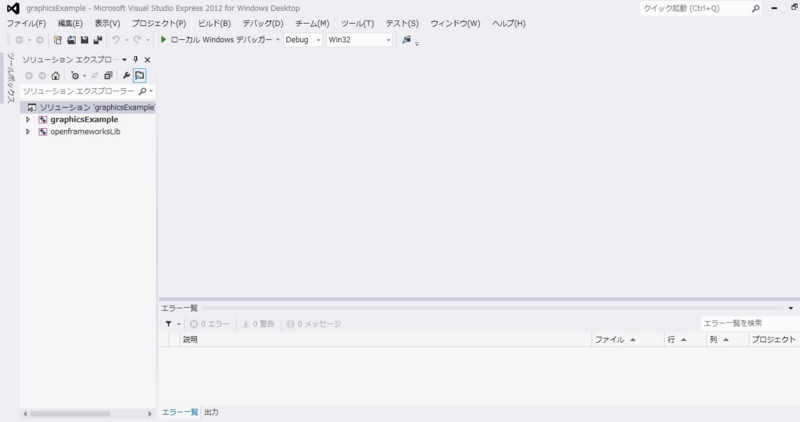Click the Solution Explorer search magnifier icon
The height and width of the screenshot is (422, 800).
142,91
